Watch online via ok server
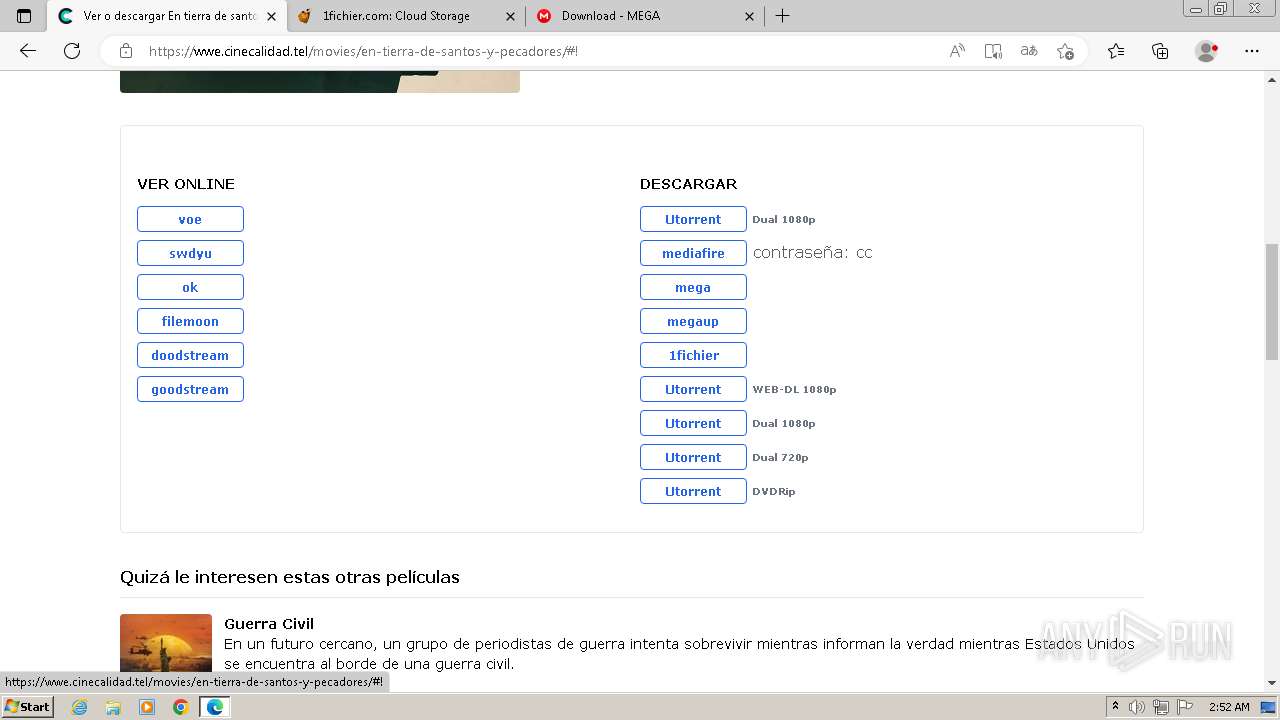 [190, 287]
